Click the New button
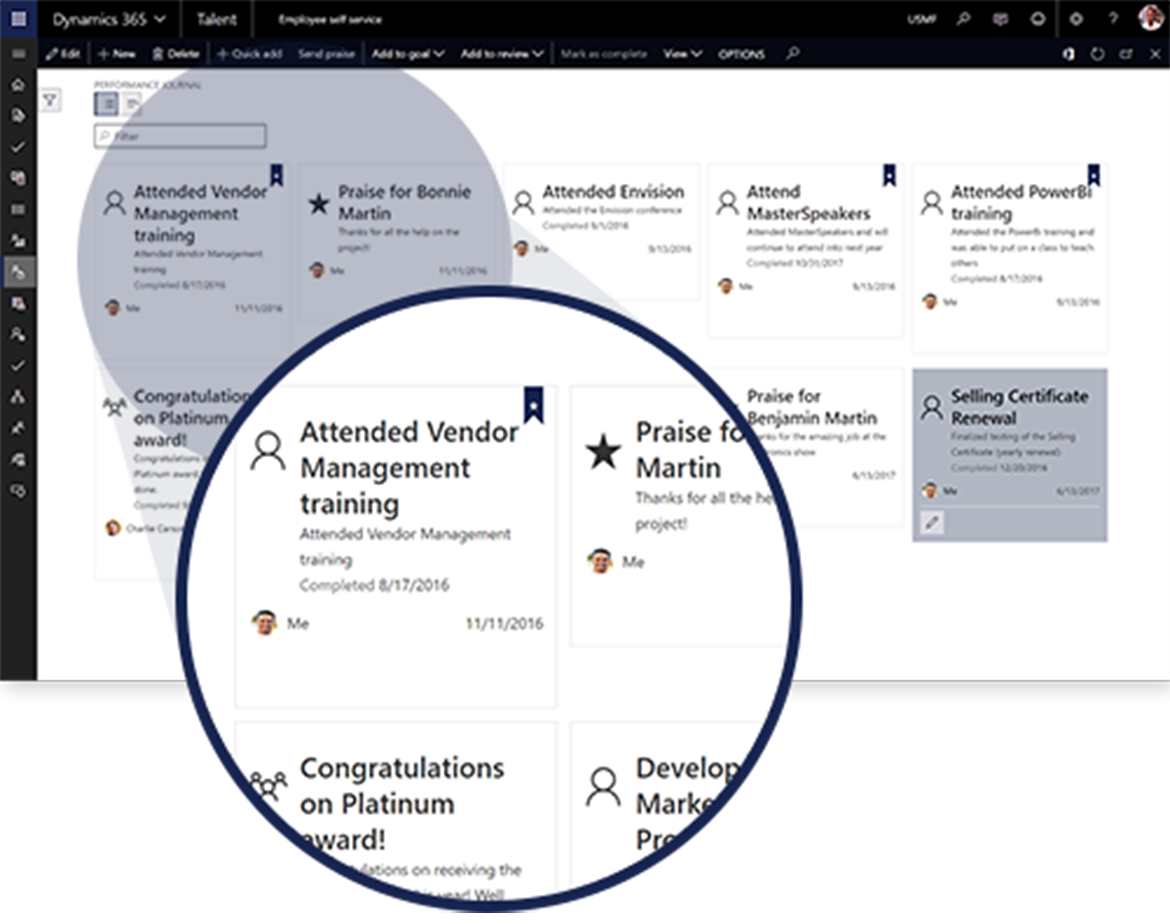 pyautogui.click(x=116, y=54)
